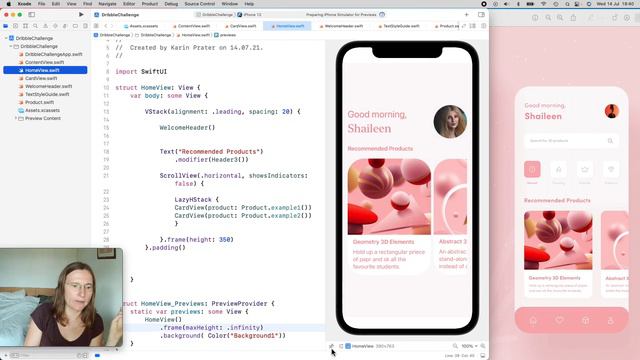Click the duplicate preview icon beside HomeView

point(341,346)
